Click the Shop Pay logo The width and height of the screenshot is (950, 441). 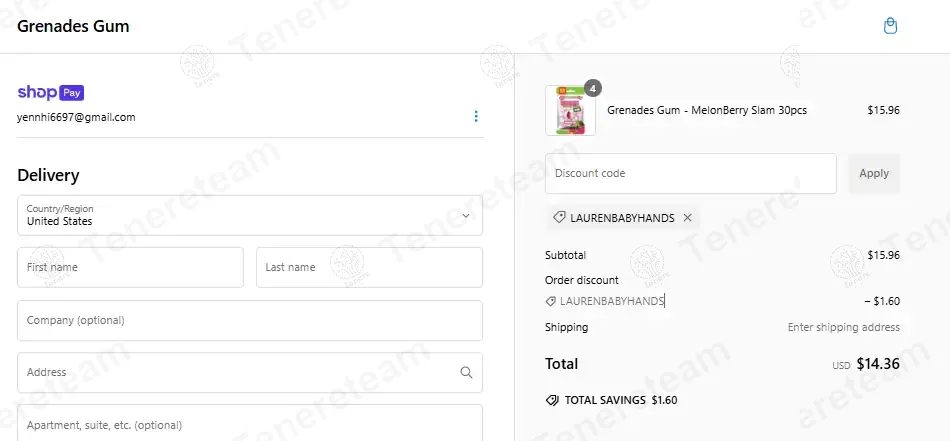[50, 93]
